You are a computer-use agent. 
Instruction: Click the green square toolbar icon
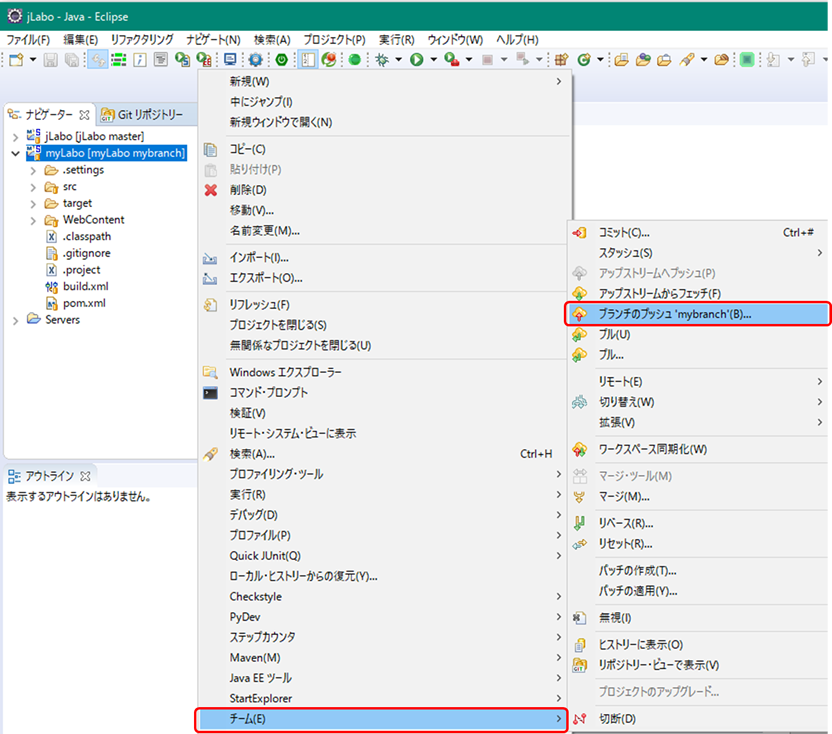tap(747, 60)
